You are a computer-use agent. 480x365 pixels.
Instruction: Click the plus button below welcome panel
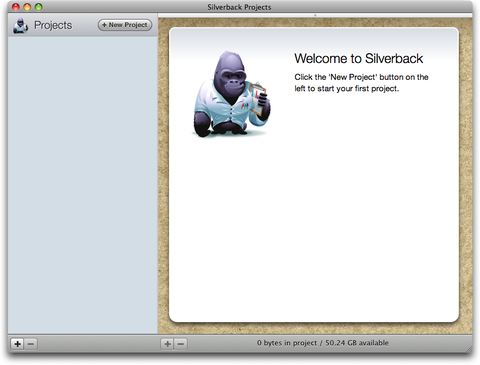tap(167, 343)
